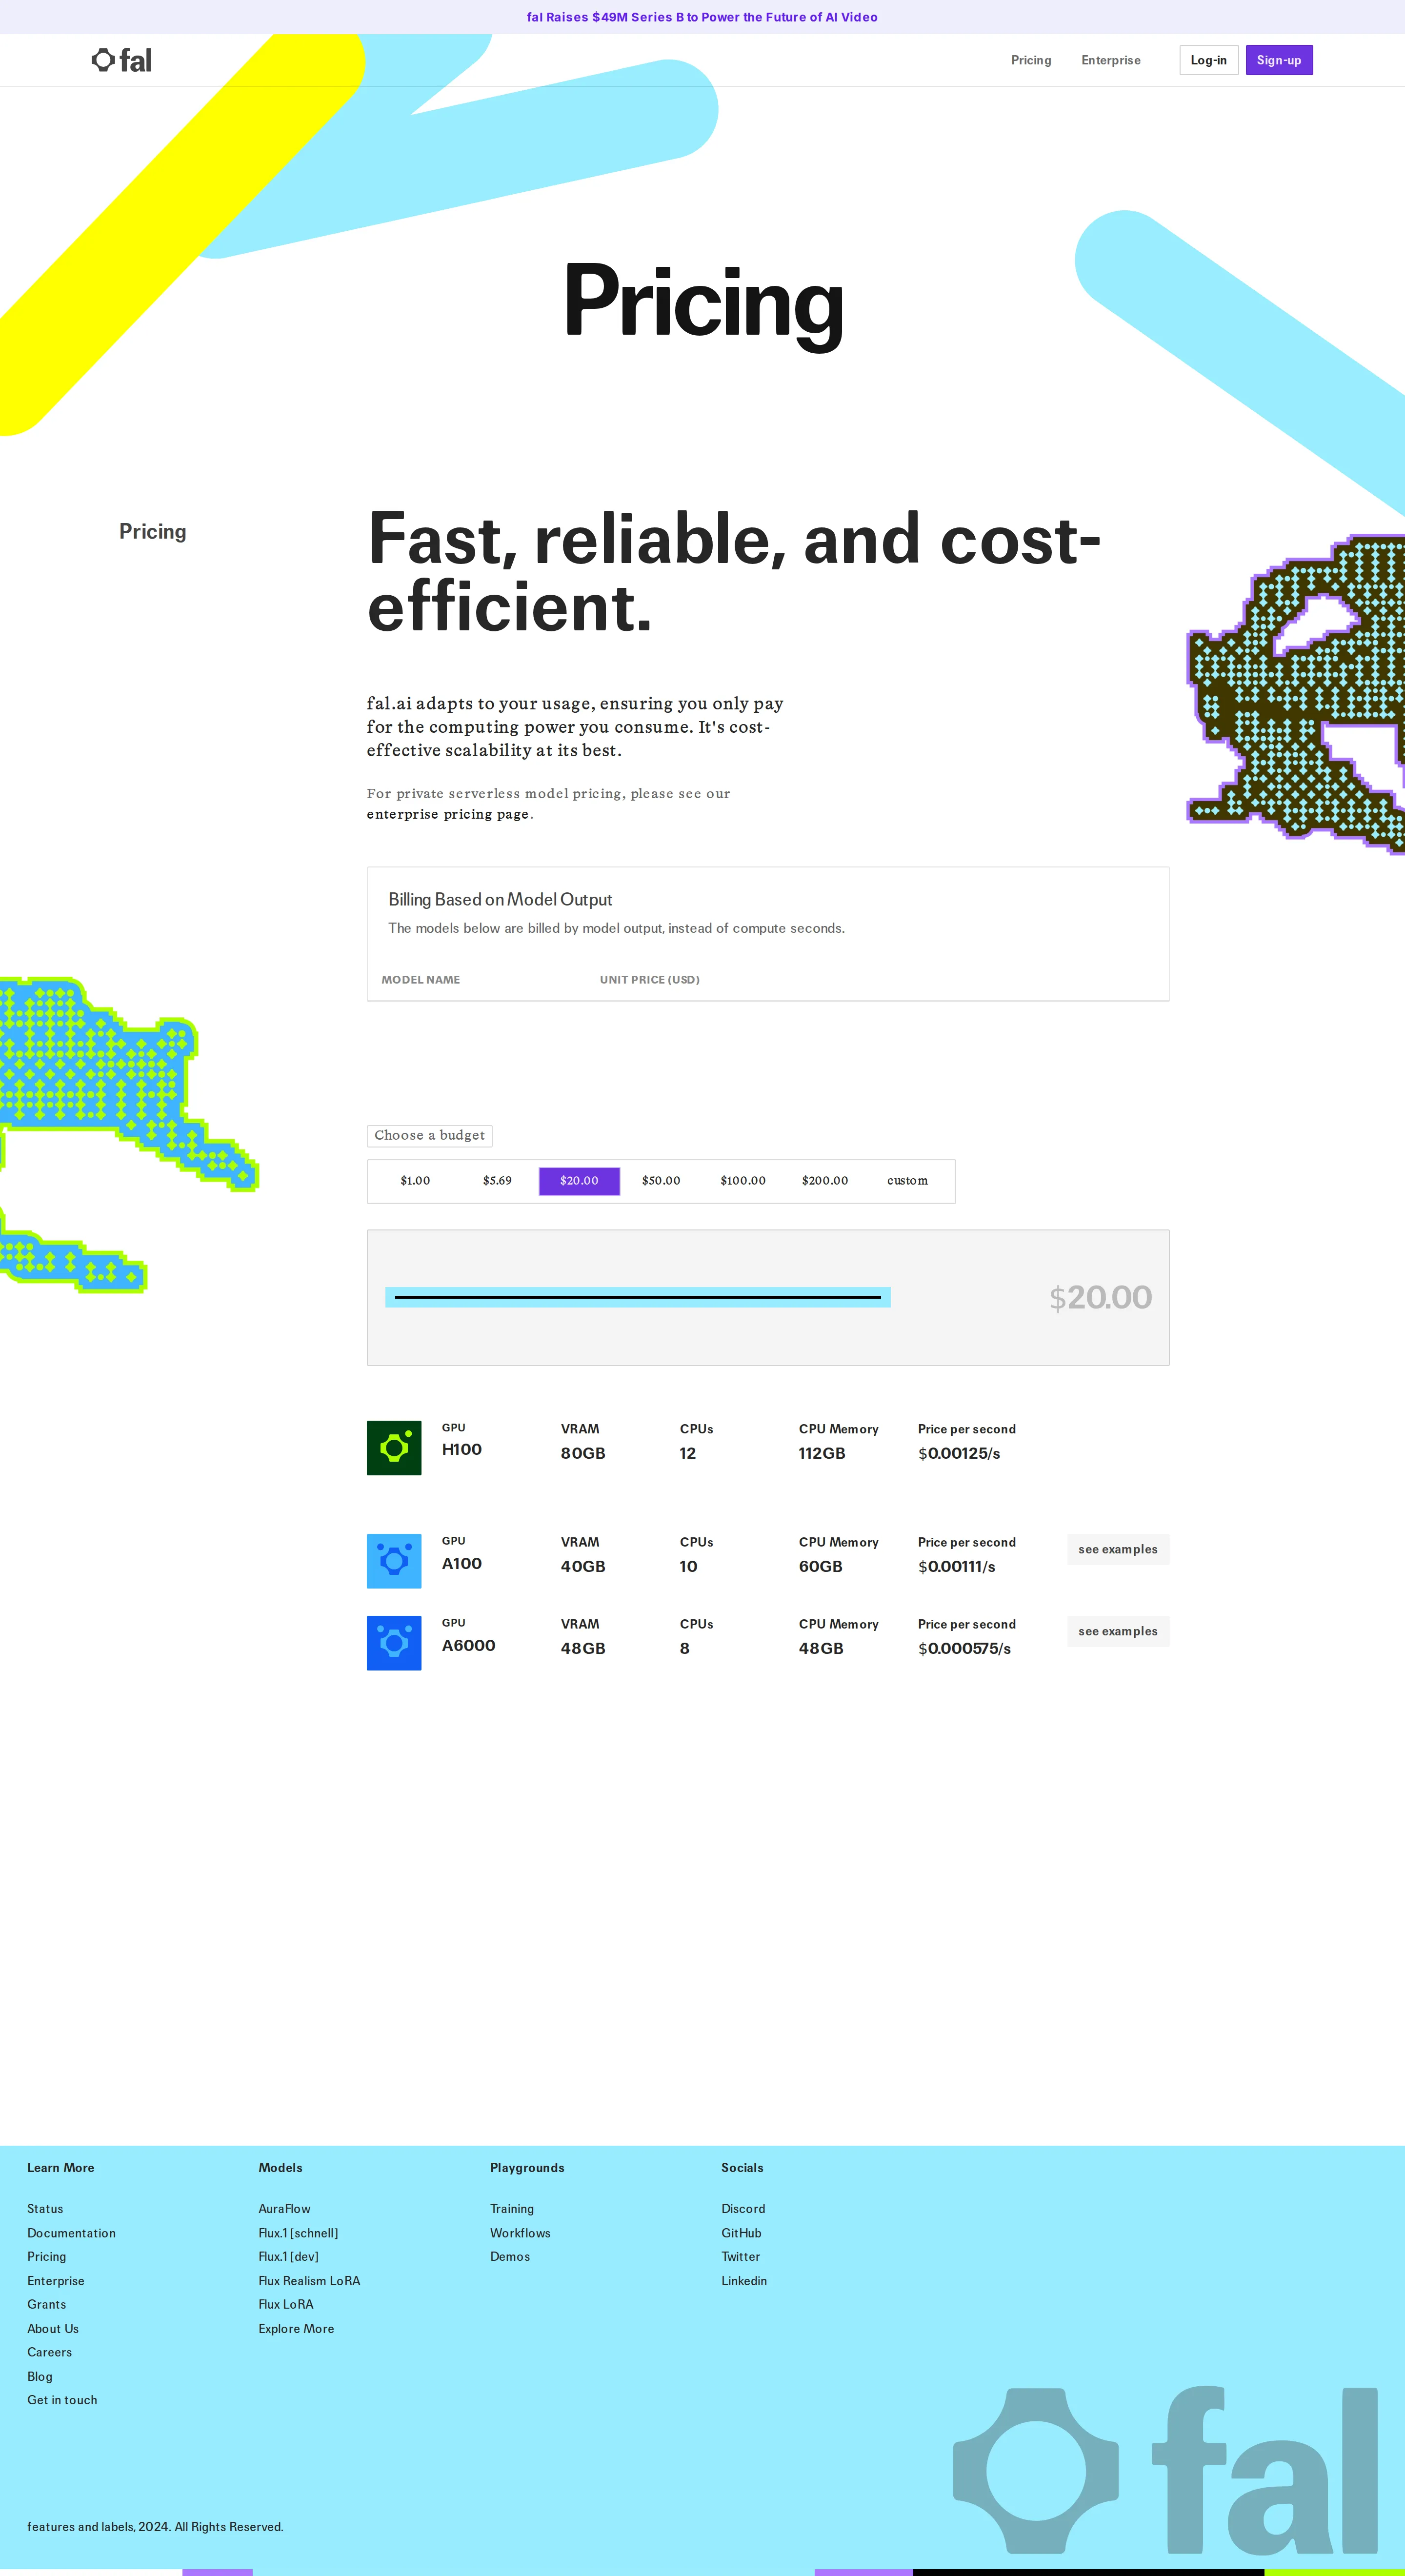Click the $20.00 total amount display
This screenshot has height=2576, width=1405.
click(x=1100, y=1298)
